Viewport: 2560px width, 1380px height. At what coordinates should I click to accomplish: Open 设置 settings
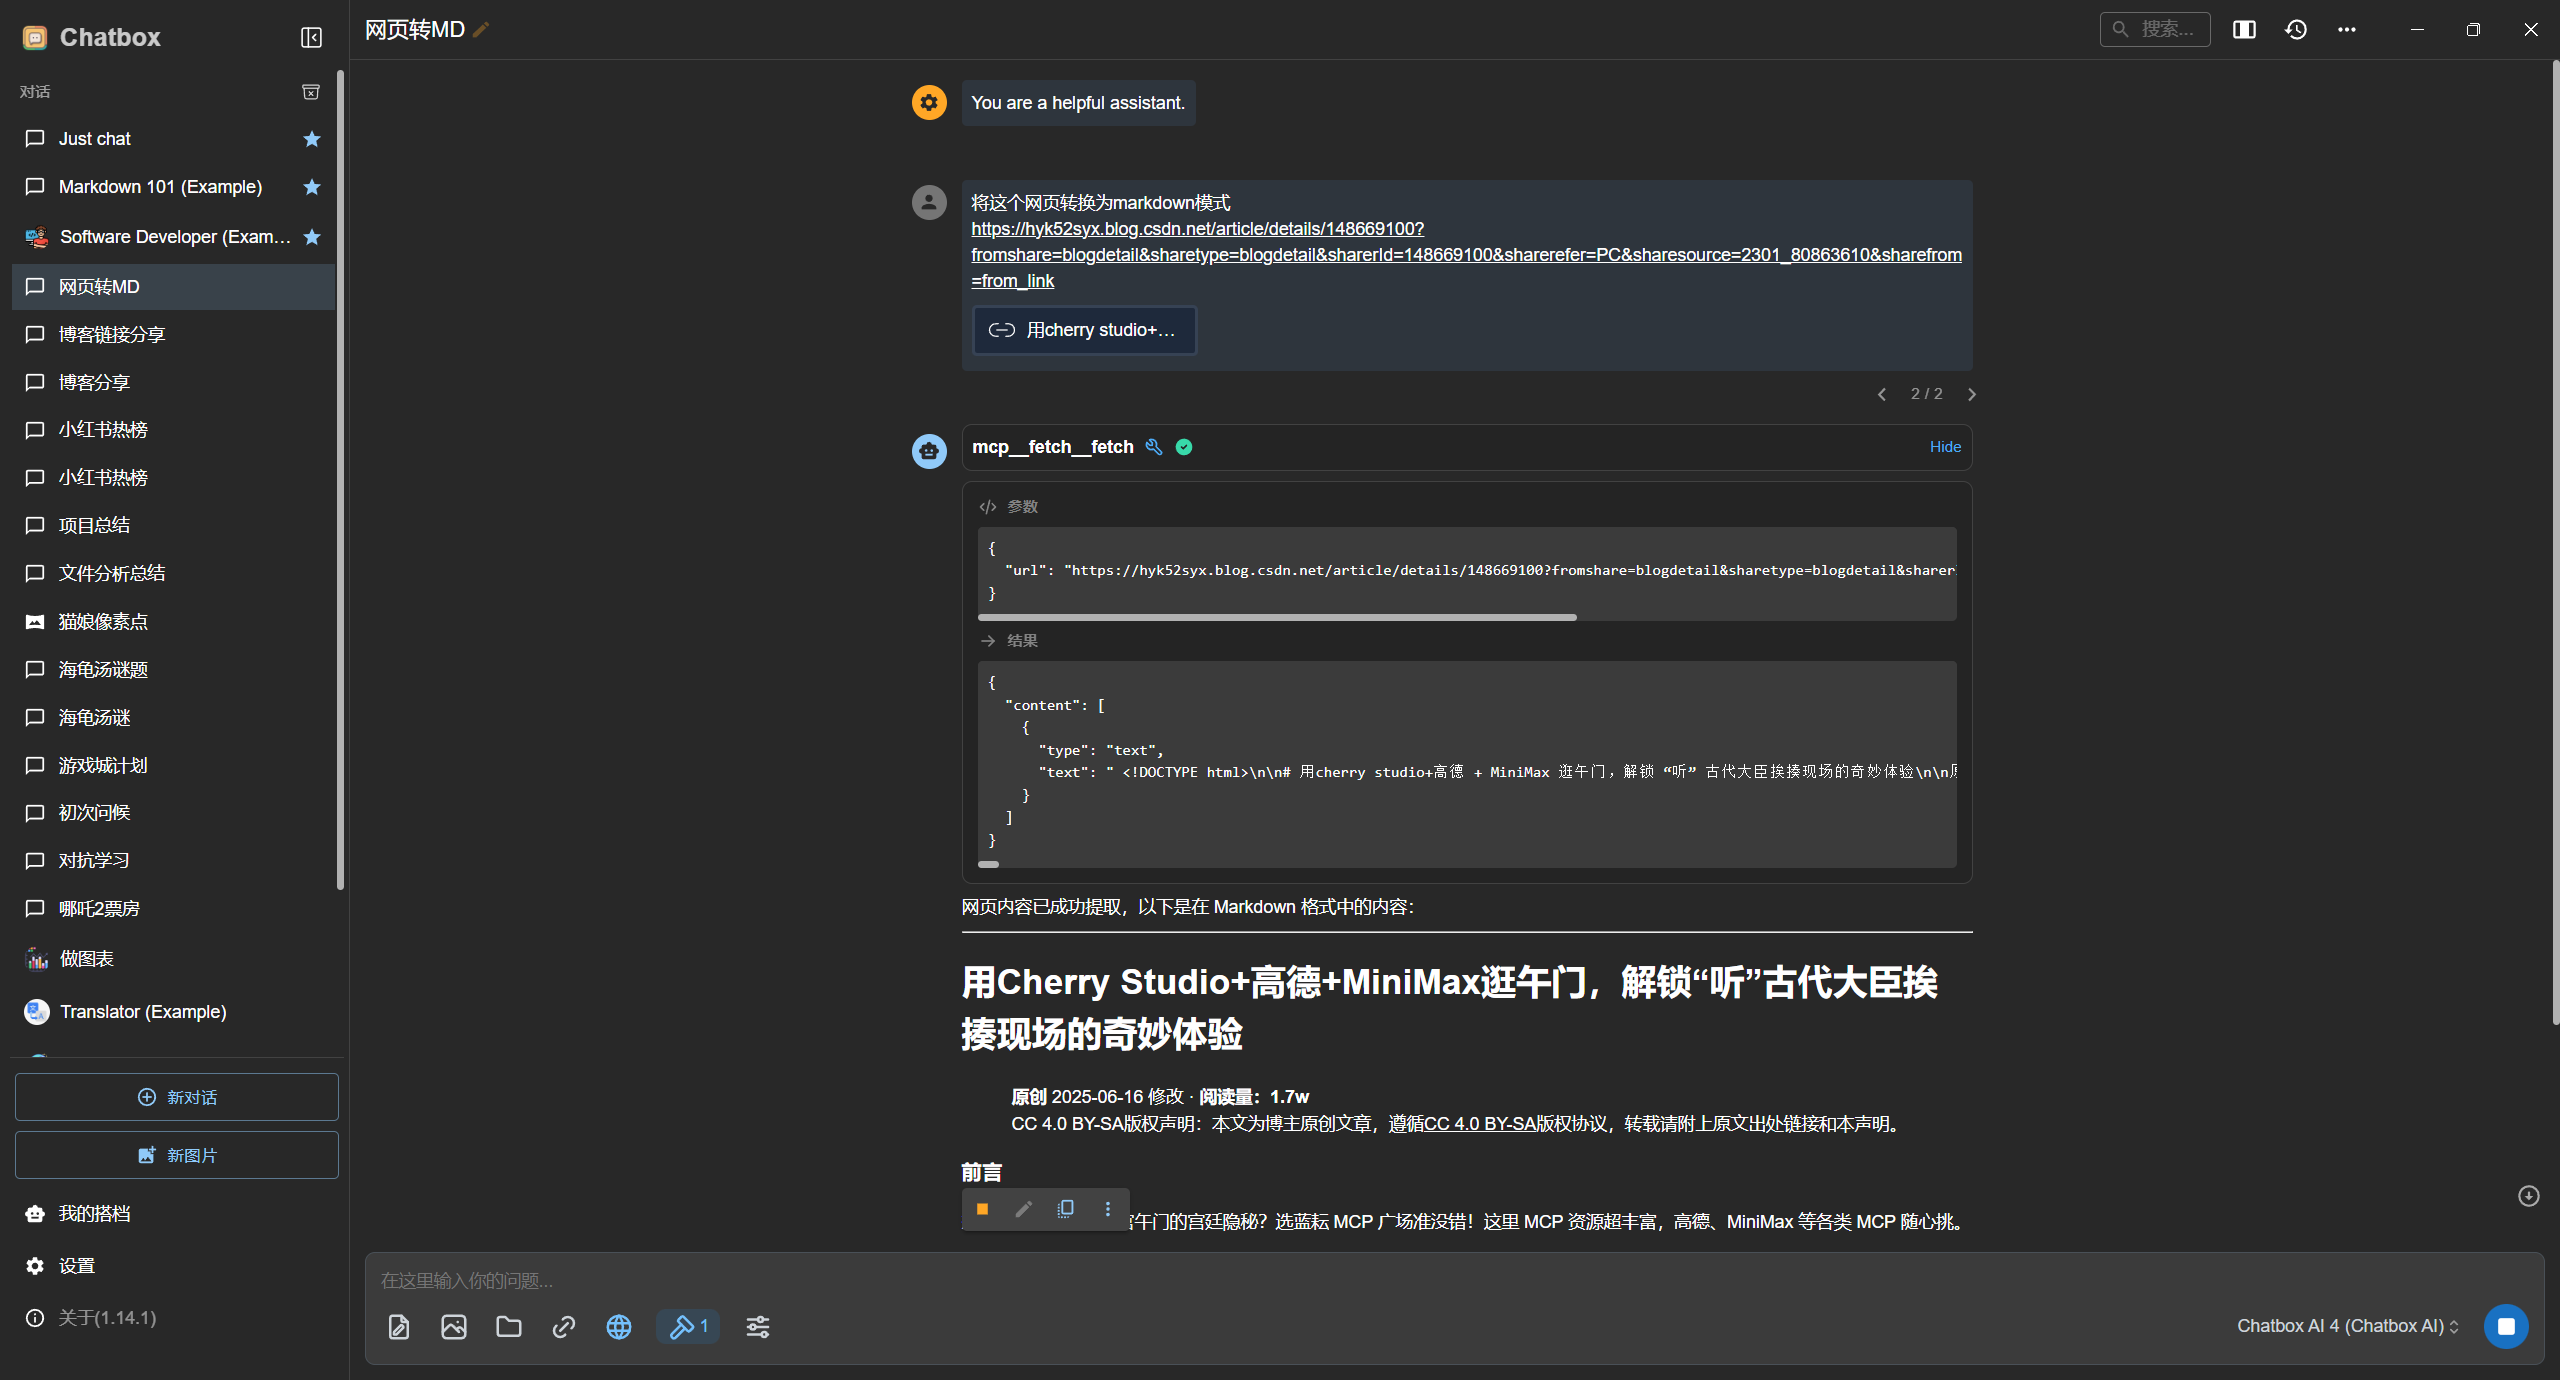174,1266
